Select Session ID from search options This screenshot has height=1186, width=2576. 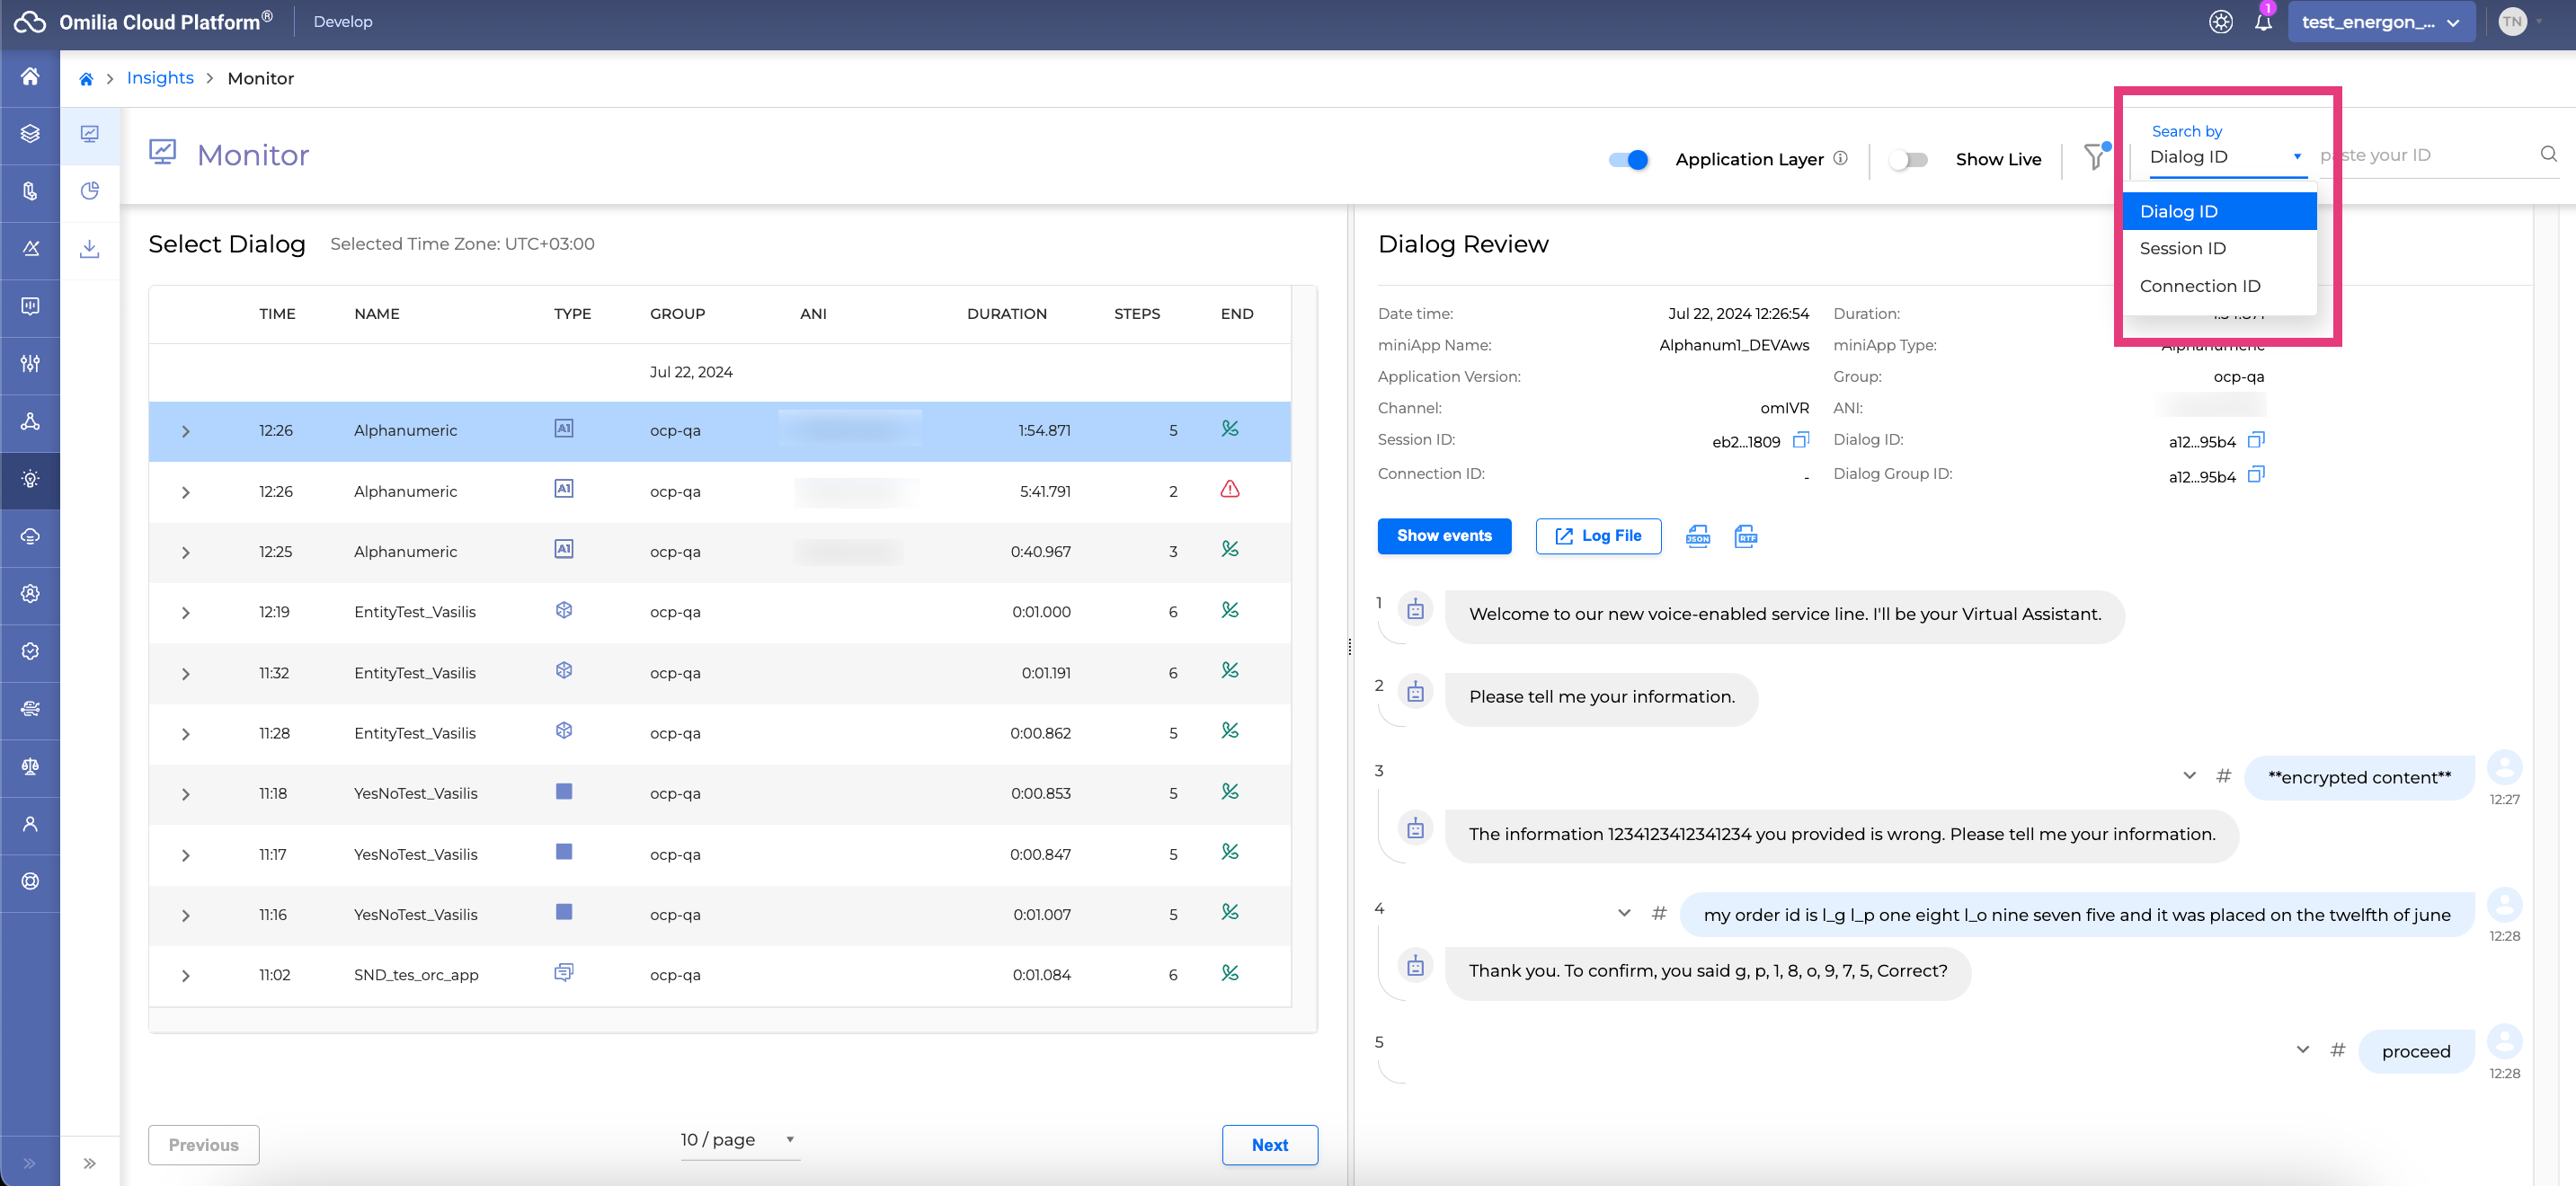pyautogui.click(x=2183, y=248)
